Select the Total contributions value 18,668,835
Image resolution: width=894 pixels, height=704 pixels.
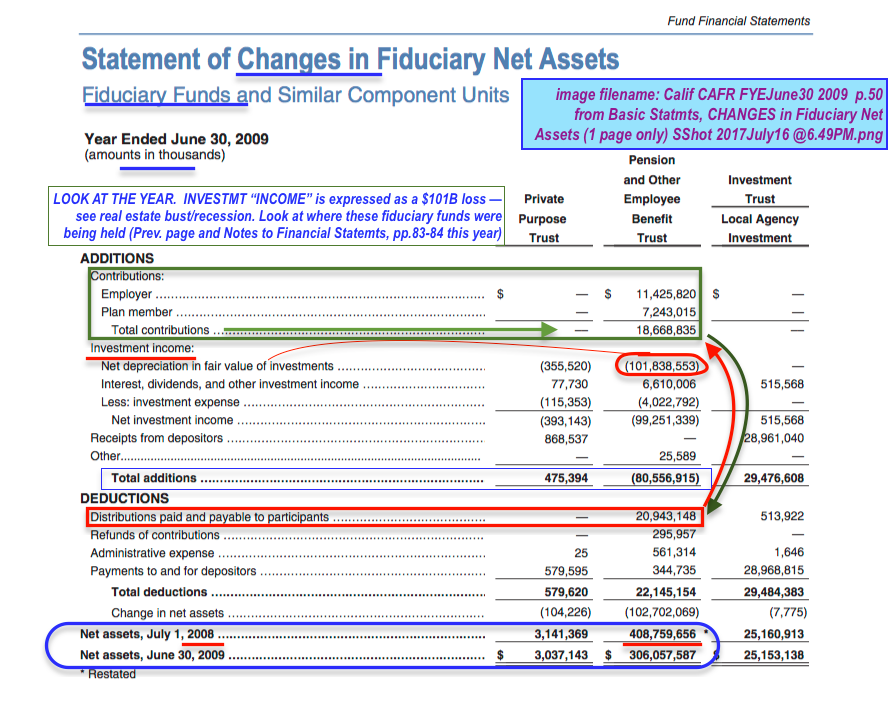[666, 329]
